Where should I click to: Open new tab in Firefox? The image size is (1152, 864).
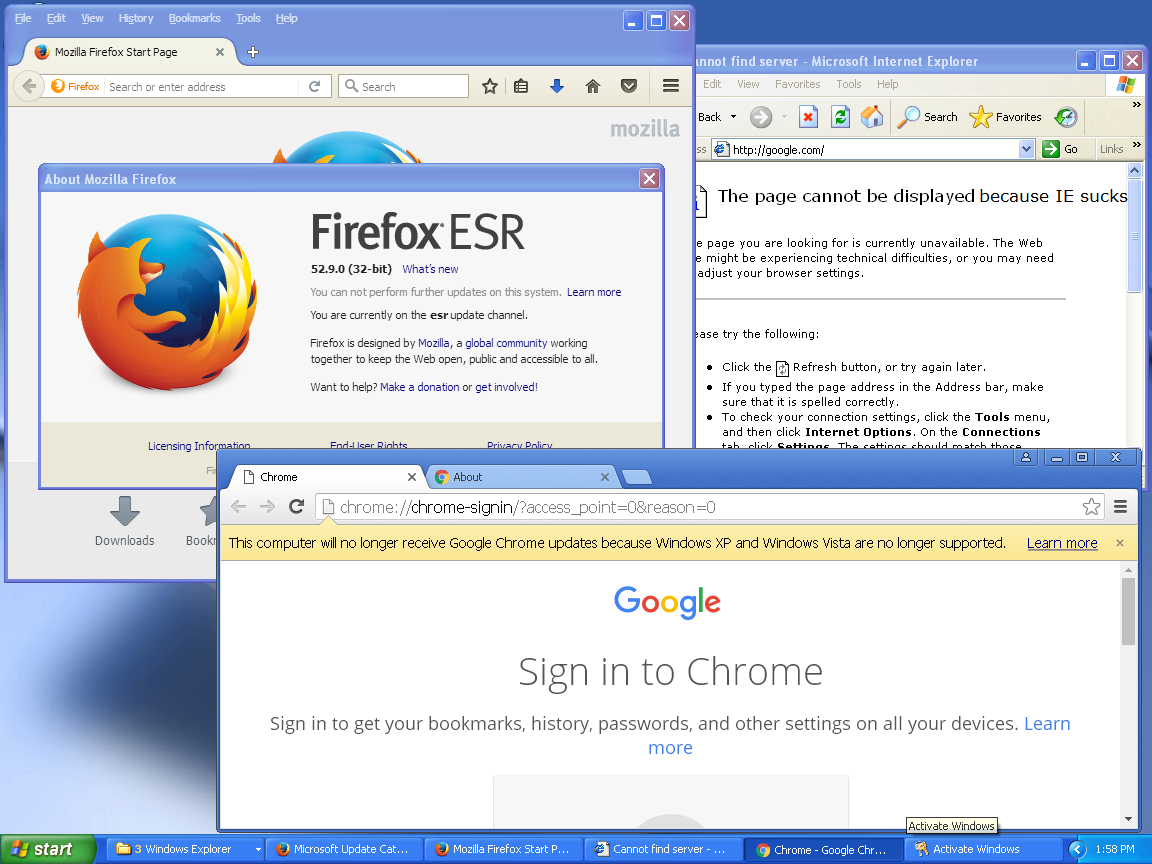(253, 51)
